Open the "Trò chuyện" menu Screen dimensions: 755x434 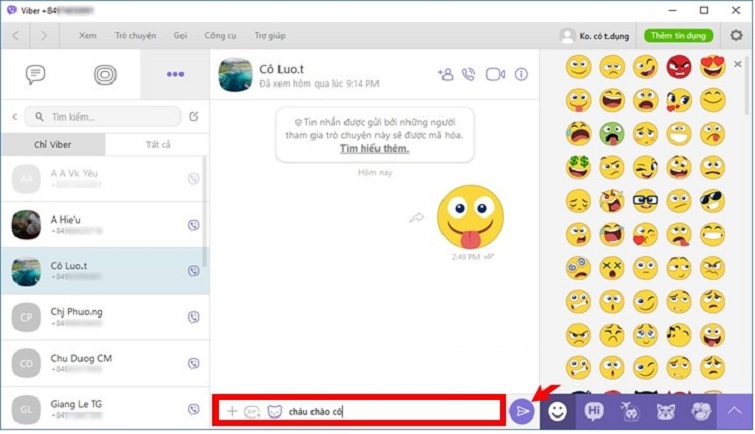tap(135, 35)
